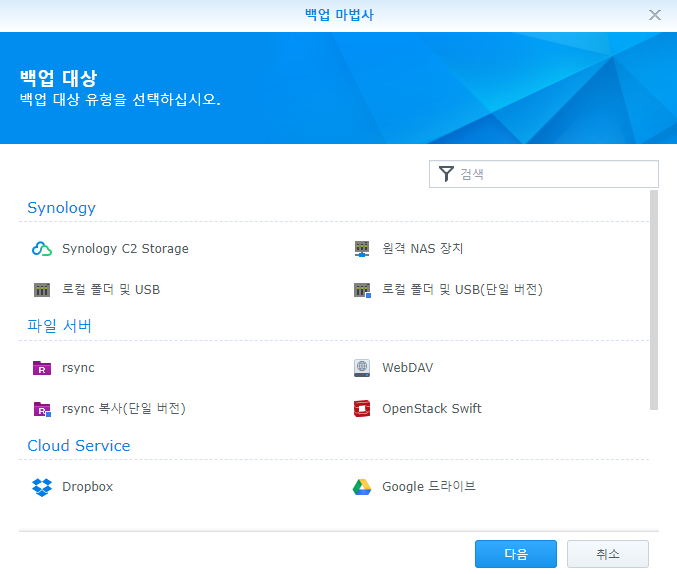Select the rsync 복사(단일 버전) icon
The width and height of the screenshot is (677, 574).
(x=42, y=409)
